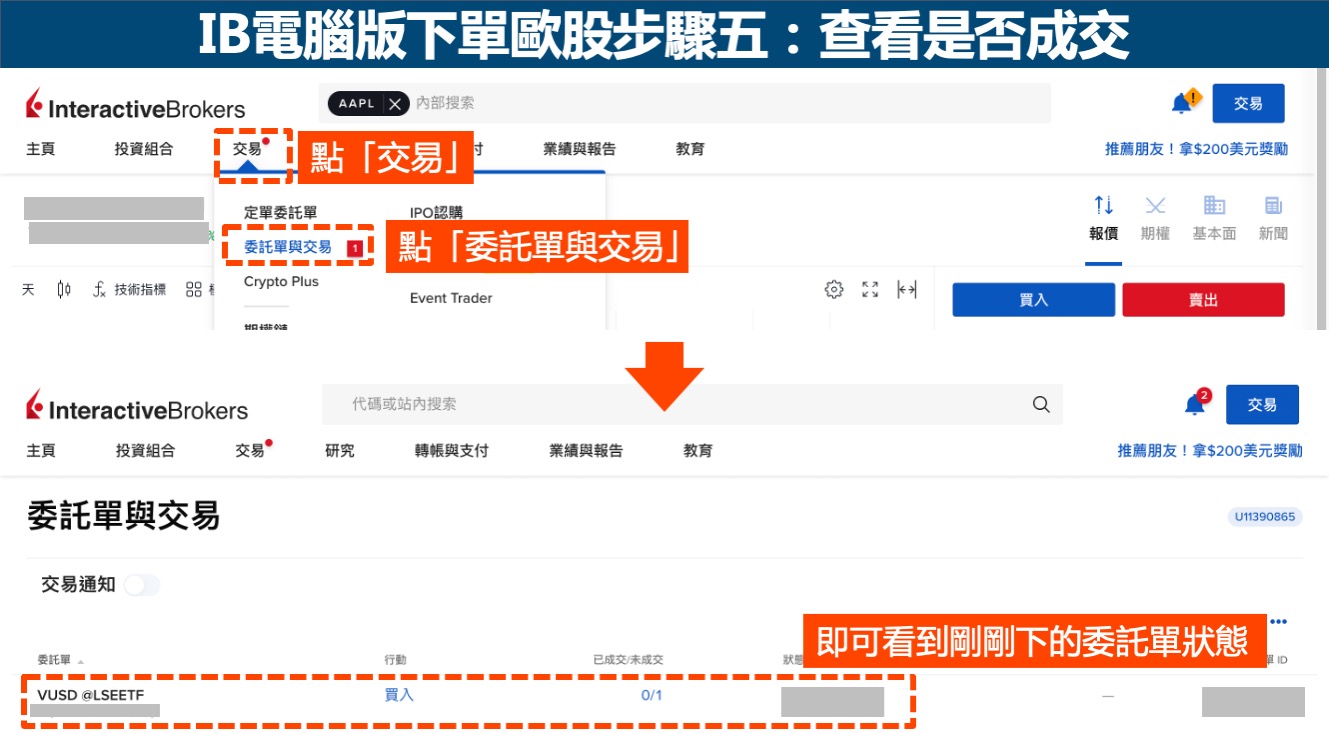Screen dimensions: 1329x733
Task: Click the 已成交/未成交 column header
Action: pyautogui.click(x=628, y=660)
